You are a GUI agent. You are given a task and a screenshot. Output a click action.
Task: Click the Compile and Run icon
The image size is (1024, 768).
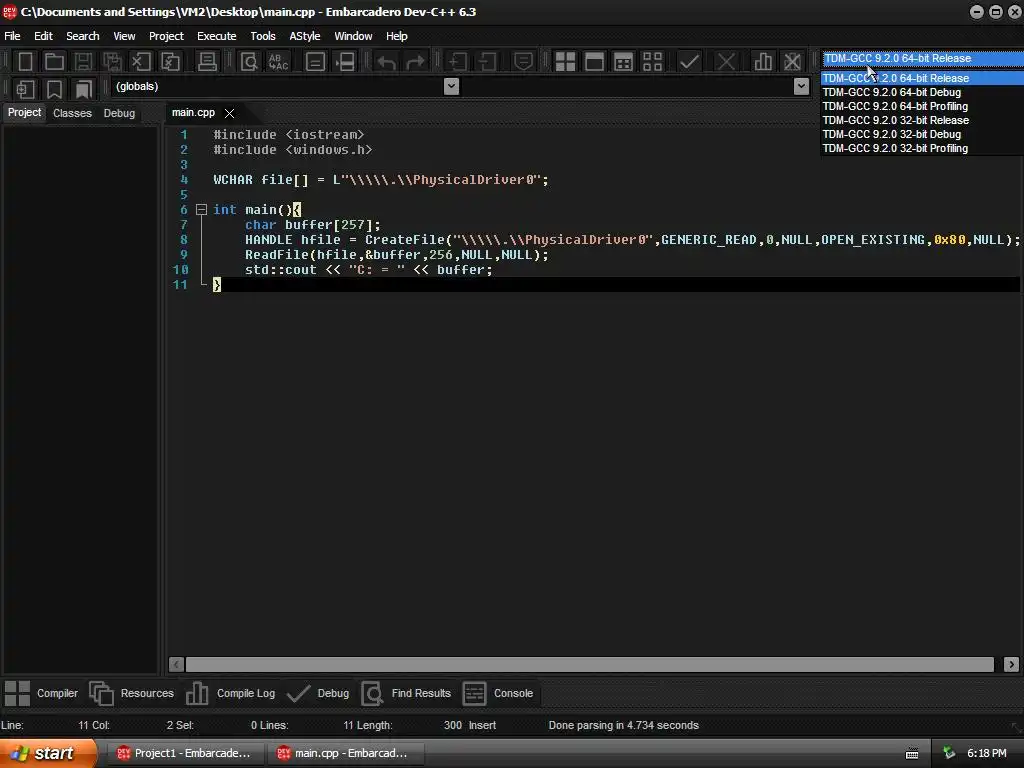(624, 62)
